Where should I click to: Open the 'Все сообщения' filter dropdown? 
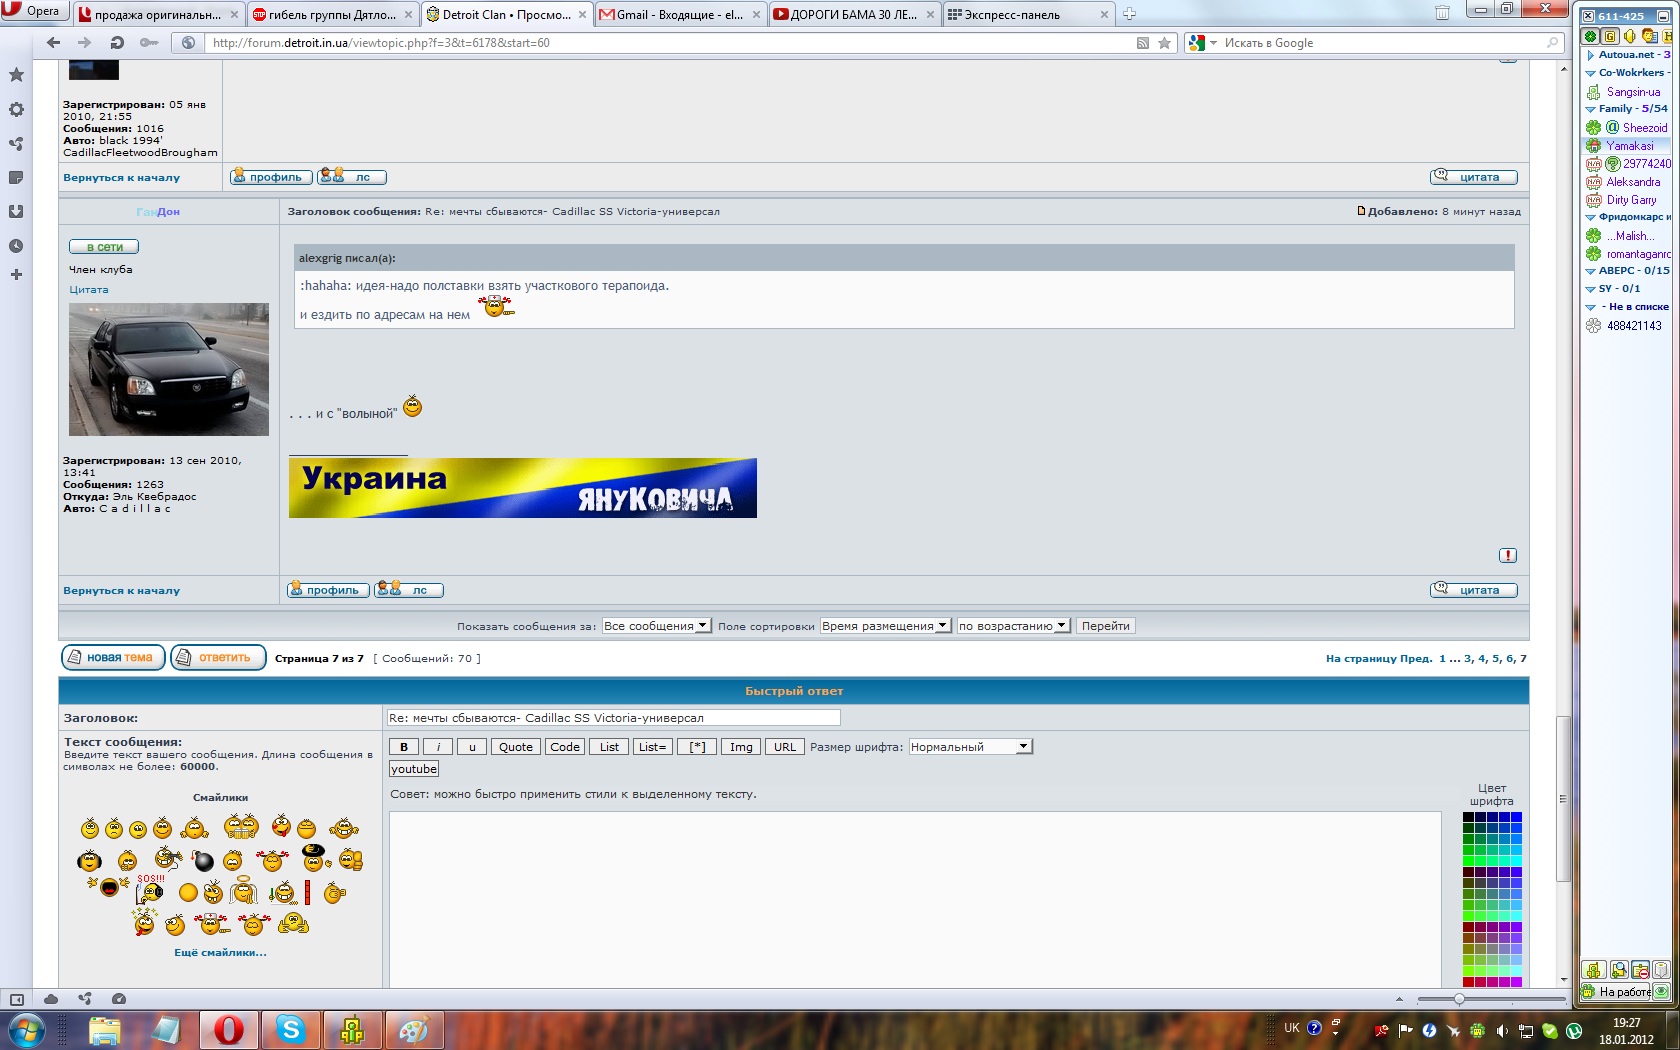coord(656,626)
